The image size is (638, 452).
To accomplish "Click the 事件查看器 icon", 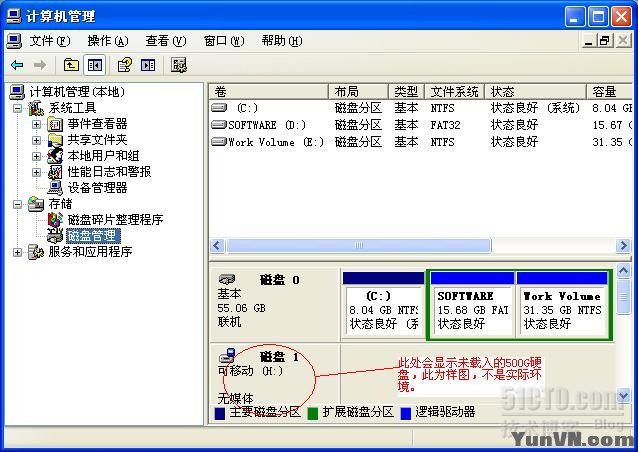I will pos(55,124).
